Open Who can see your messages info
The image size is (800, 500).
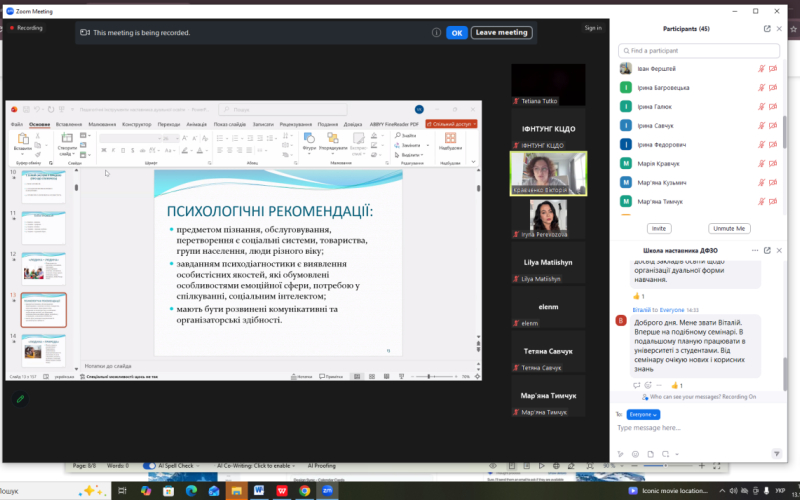pyautogui.click(x=698, y=396)
